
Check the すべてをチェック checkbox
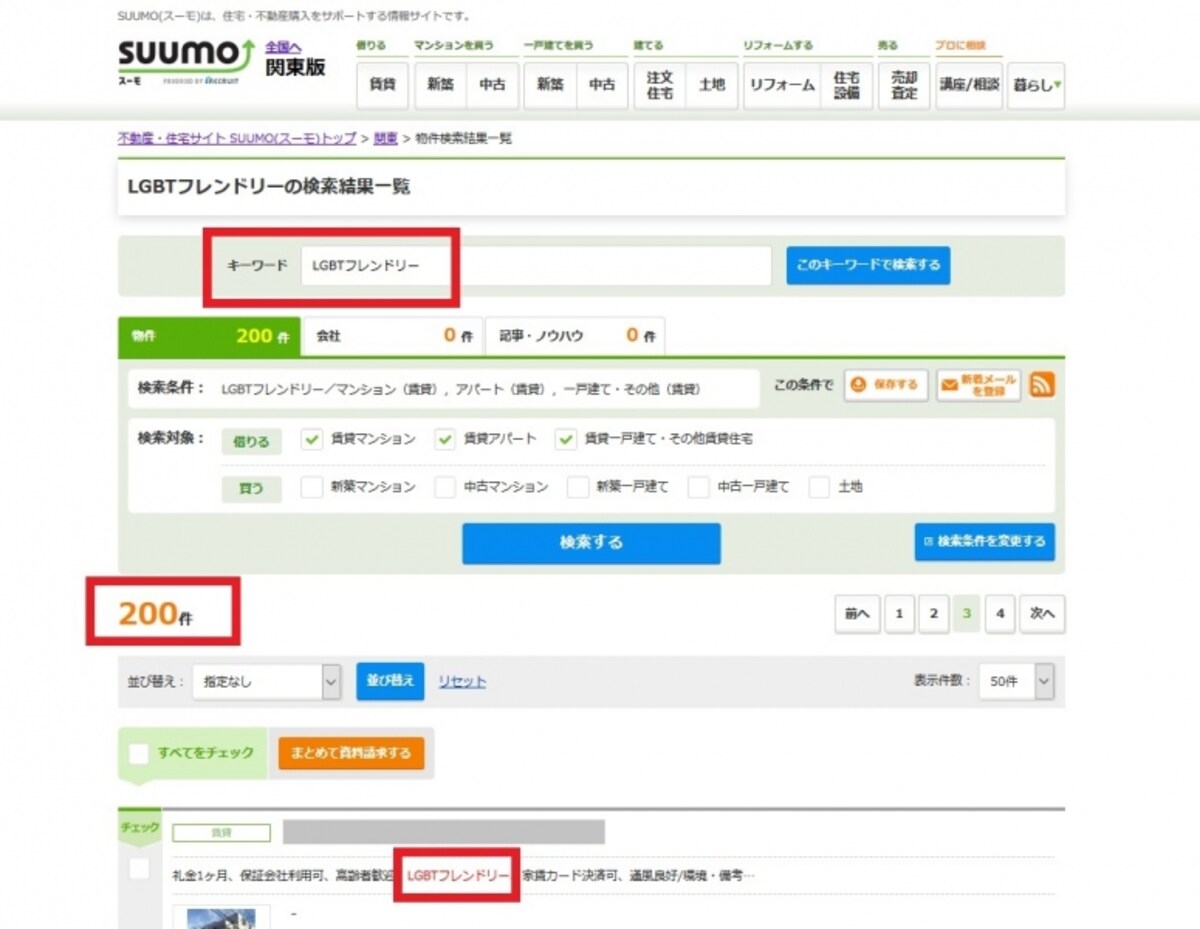point(139,753)
